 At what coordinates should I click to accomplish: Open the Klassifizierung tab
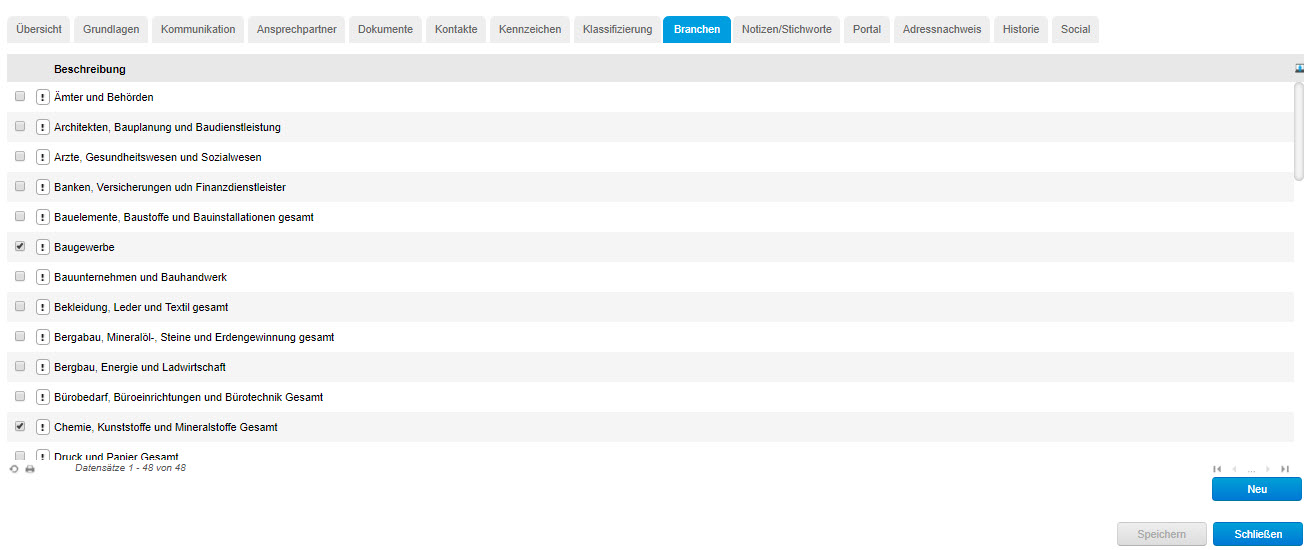617,29
